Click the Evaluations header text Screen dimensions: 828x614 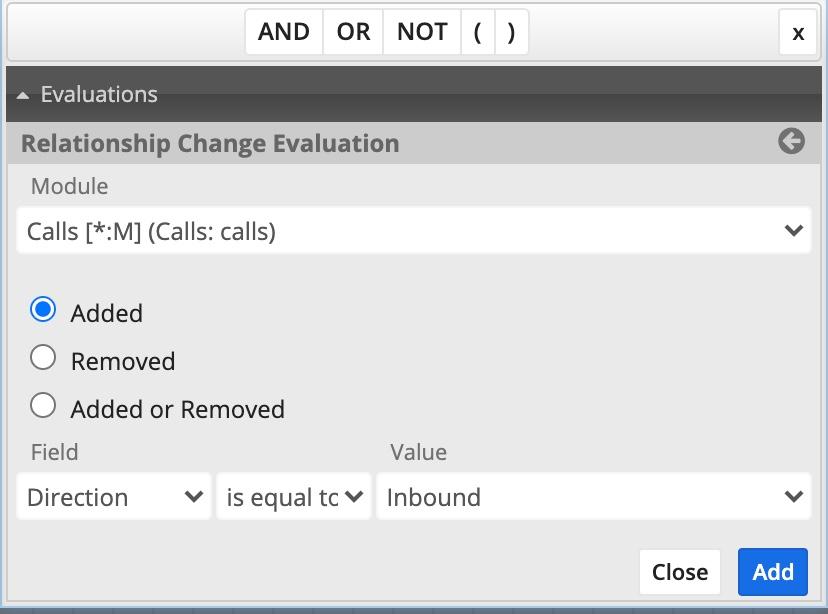(99, 95)
